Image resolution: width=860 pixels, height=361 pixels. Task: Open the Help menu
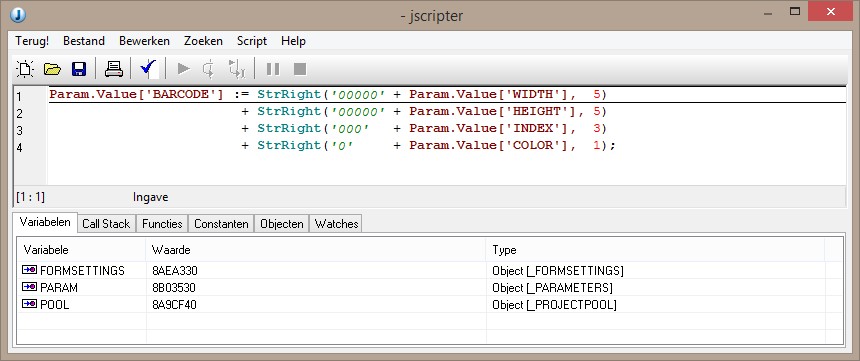point(293,41)
